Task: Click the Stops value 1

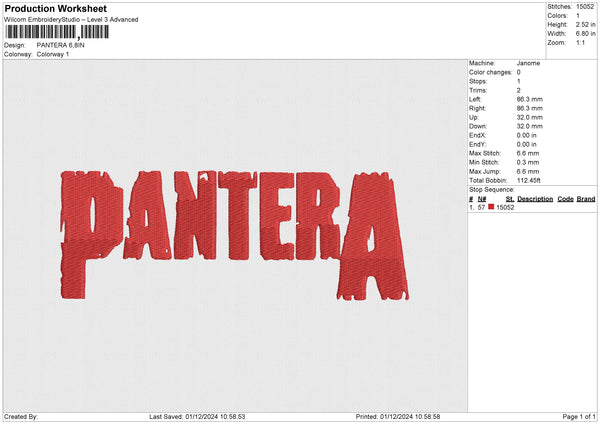Action: click(518, 82)
